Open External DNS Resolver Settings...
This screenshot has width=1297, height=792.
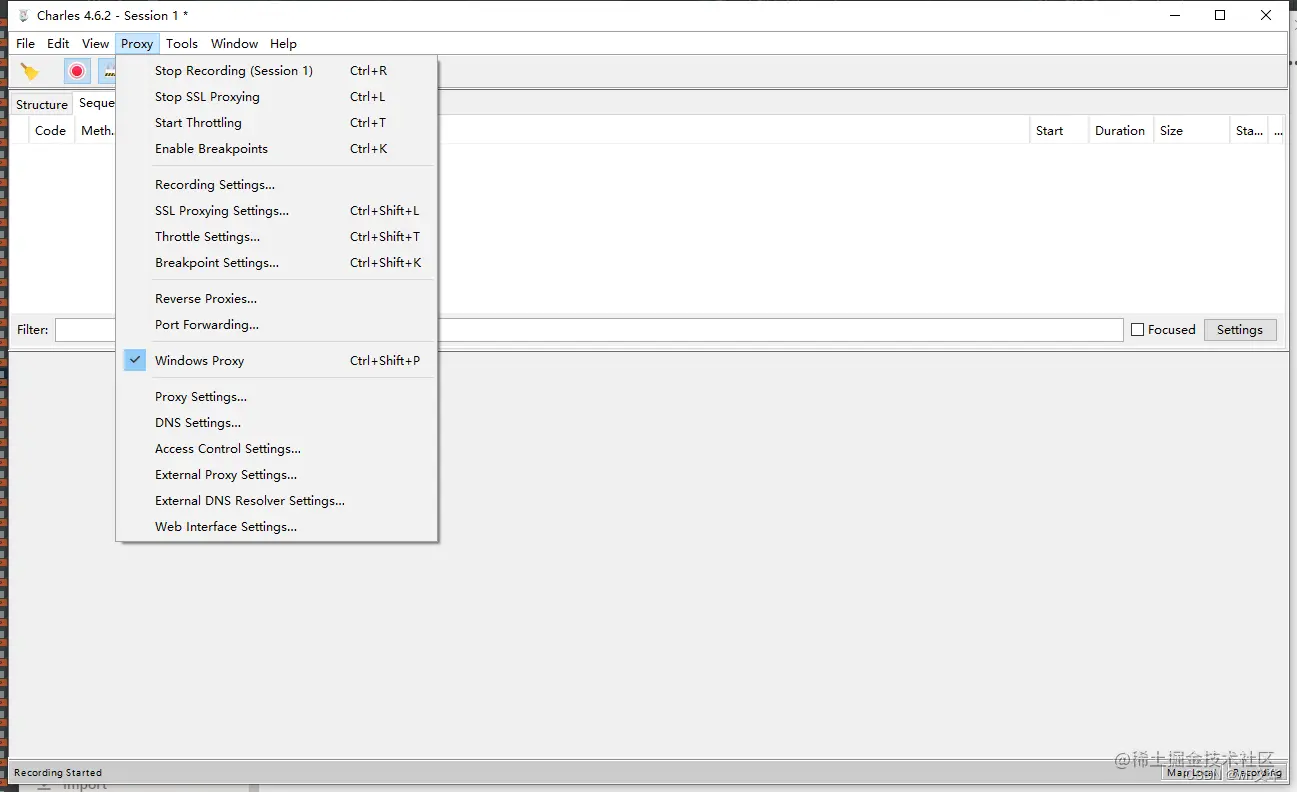coord(276,501)
